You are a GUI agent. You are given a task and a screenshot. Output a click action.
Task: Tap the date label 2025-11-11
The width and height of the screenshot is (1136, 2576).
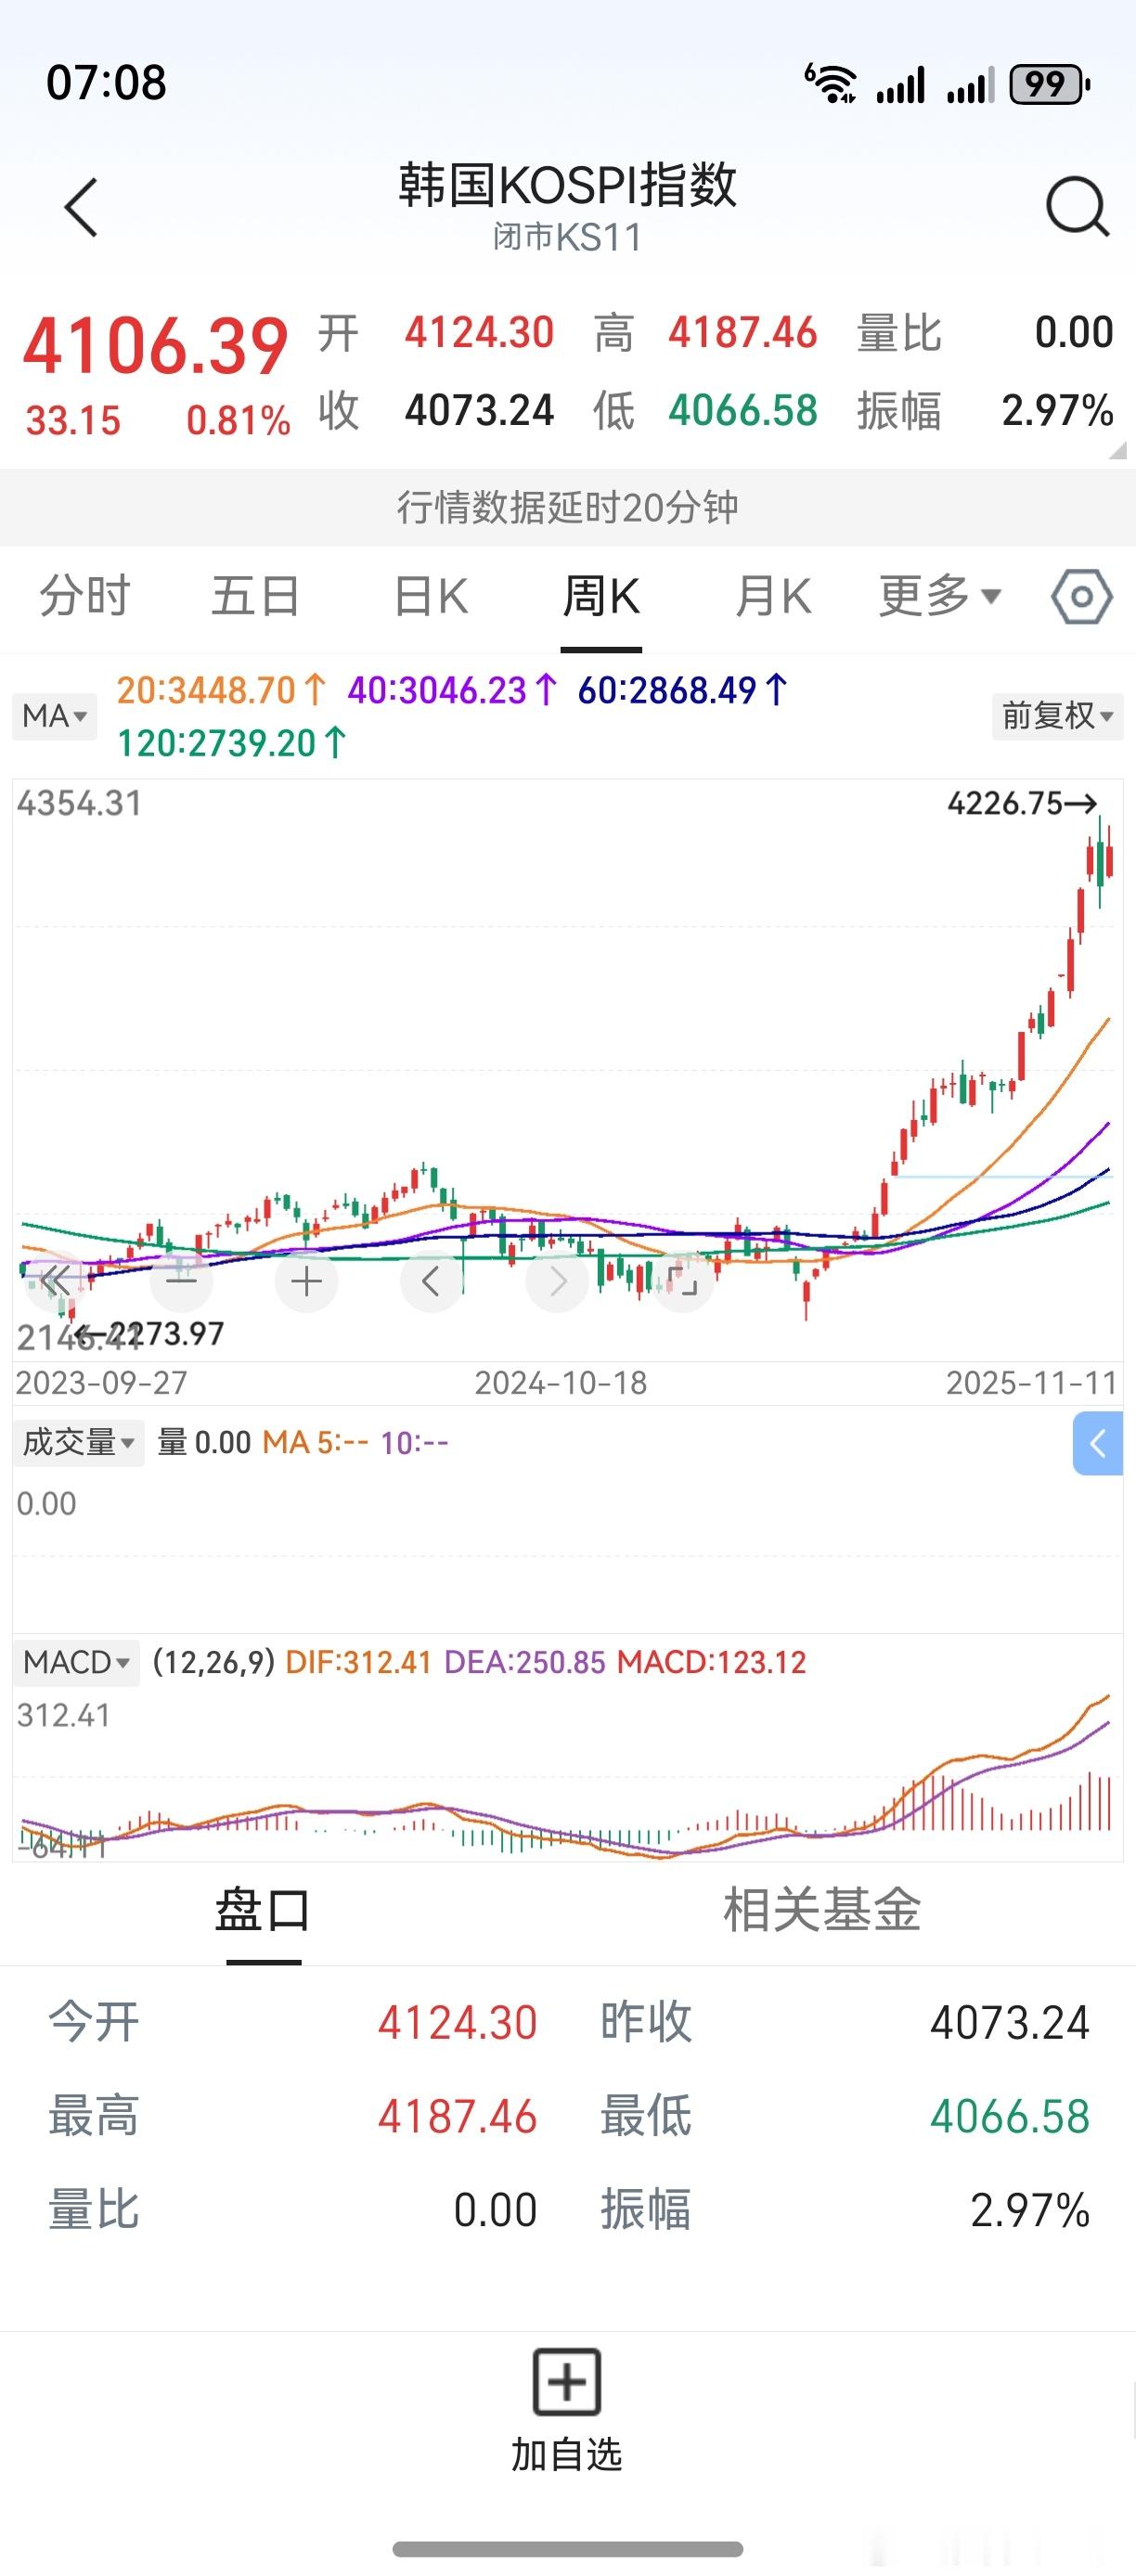click(1032, 1383)
